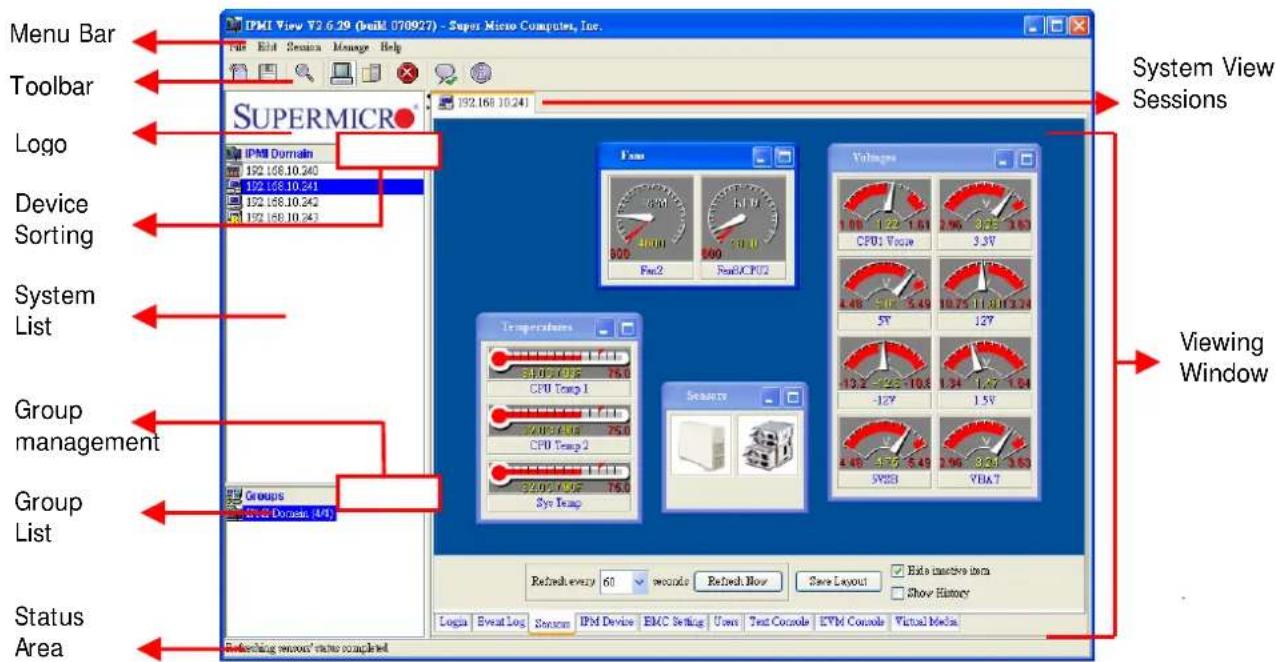Click the Groups header in group list
Viewport: 1276px width, 662px height.
click(266, 495)
